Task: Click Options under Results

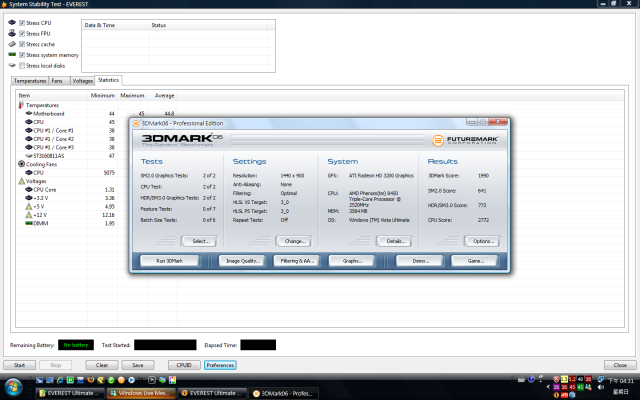Action: (x=482, y=241)
